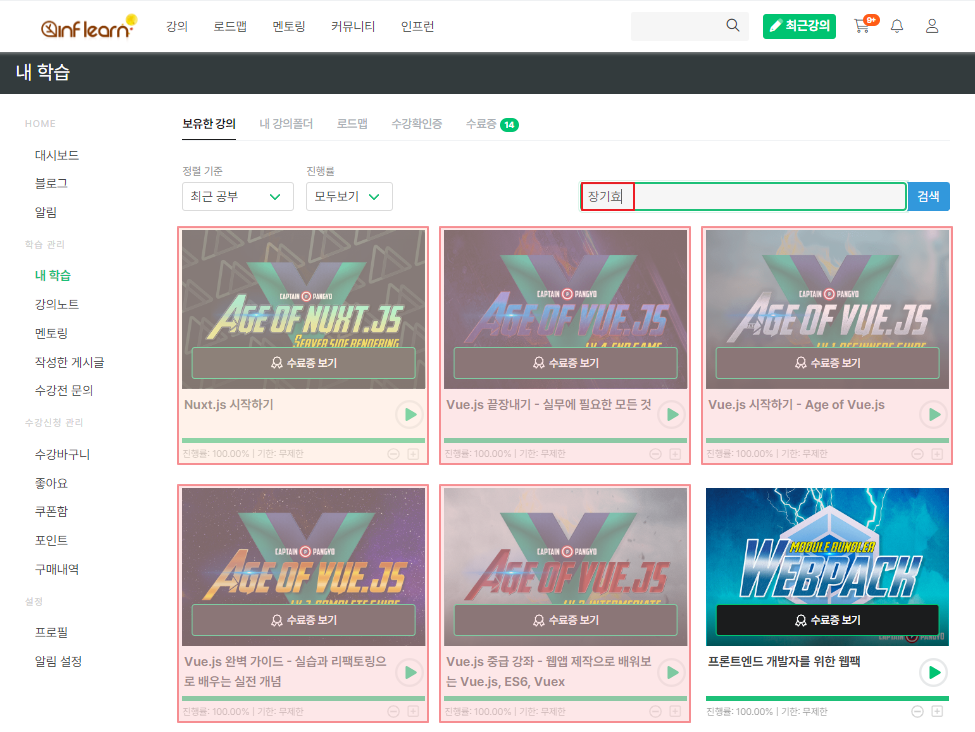This screenshot has height=732, width=975.
Task: Click progress bar of Vue.js 끝장내기
Action: pyautogui.click(x=565, y=440)
